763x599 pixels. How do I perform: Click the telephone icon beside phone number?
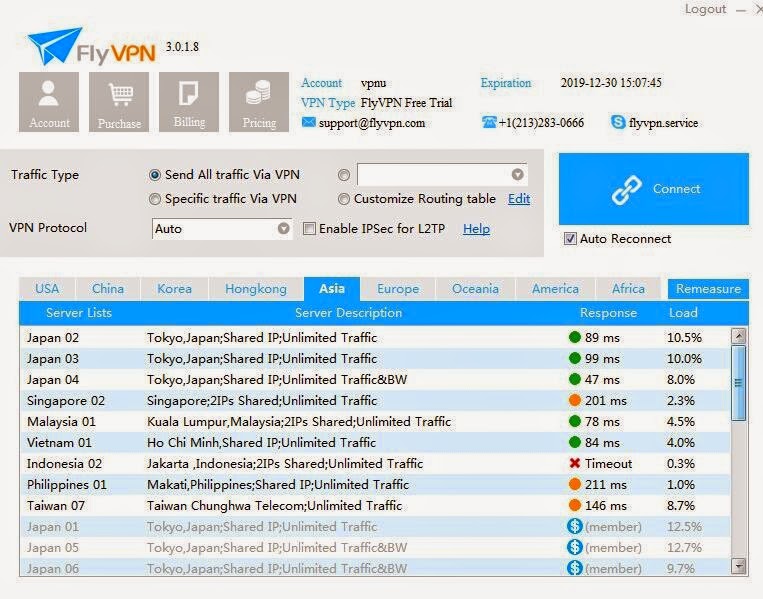click(x=489, y=122)
